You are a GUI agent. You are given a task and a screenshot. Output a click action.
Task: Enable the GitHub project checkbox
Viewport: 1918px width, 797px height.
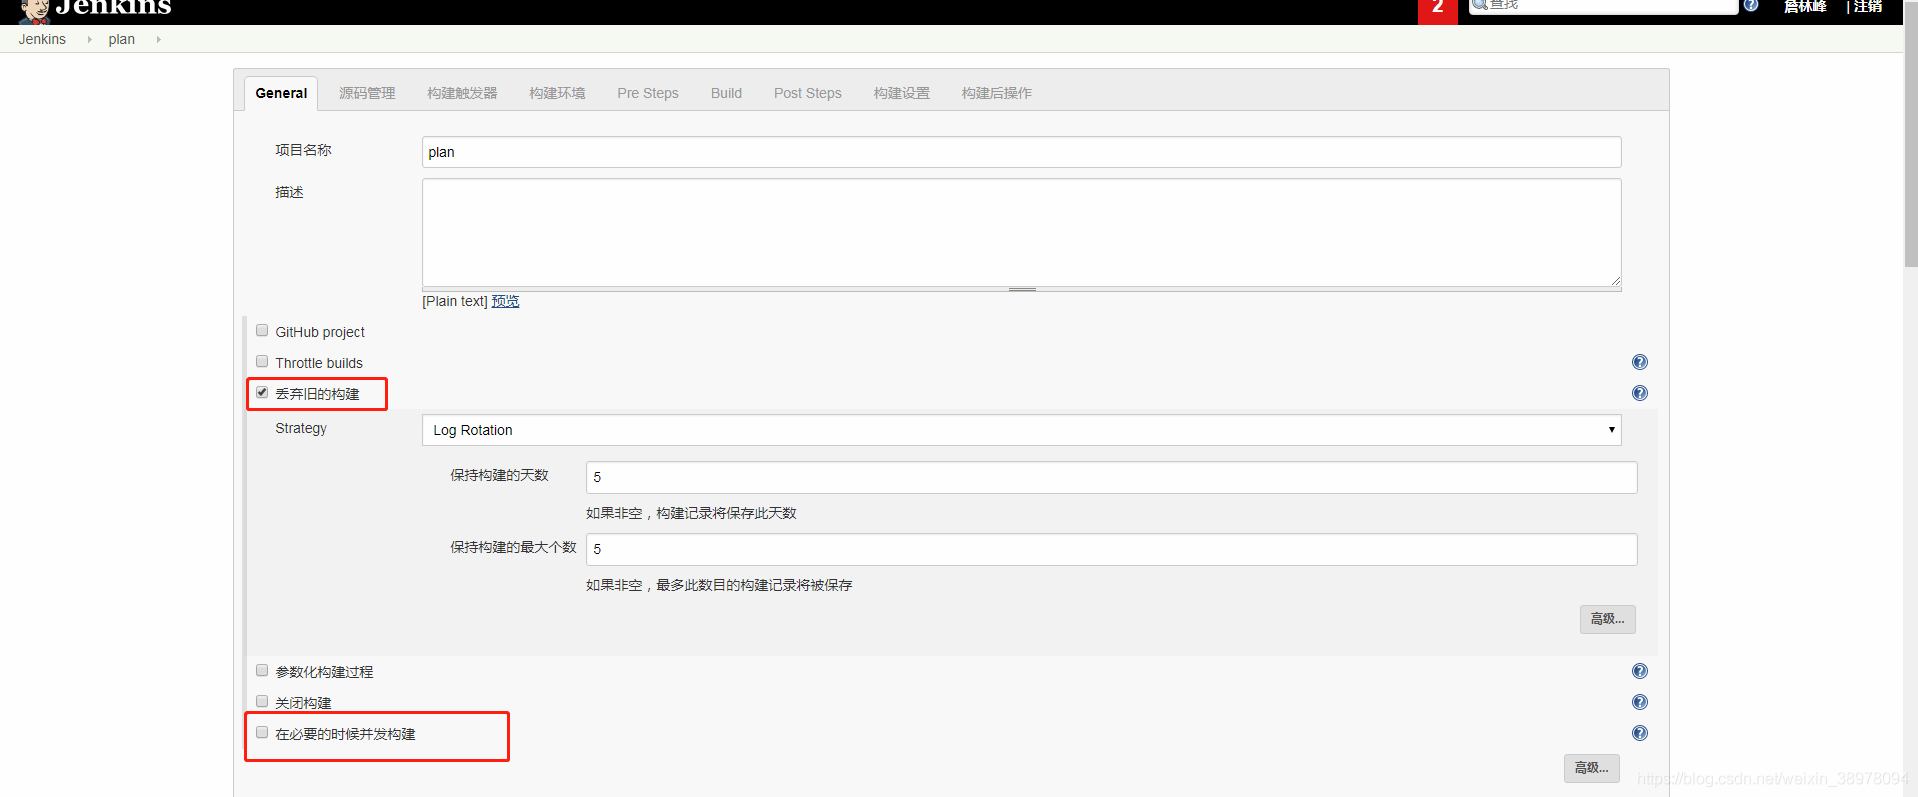[x=262, y=331]
